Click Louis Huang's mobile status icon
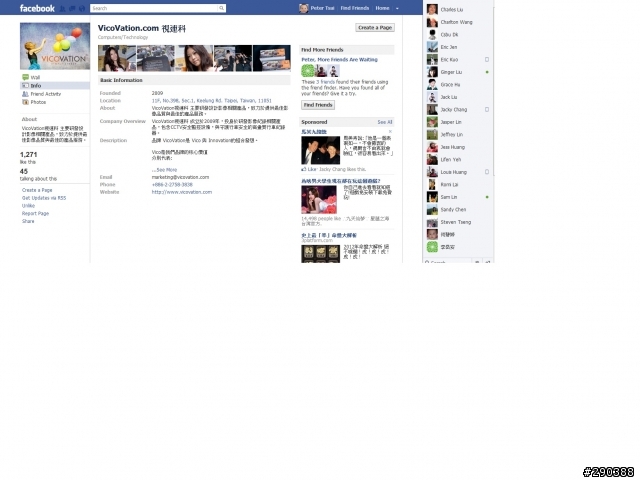The width and height of the screenshot is (640, 480). pos(487,172)
